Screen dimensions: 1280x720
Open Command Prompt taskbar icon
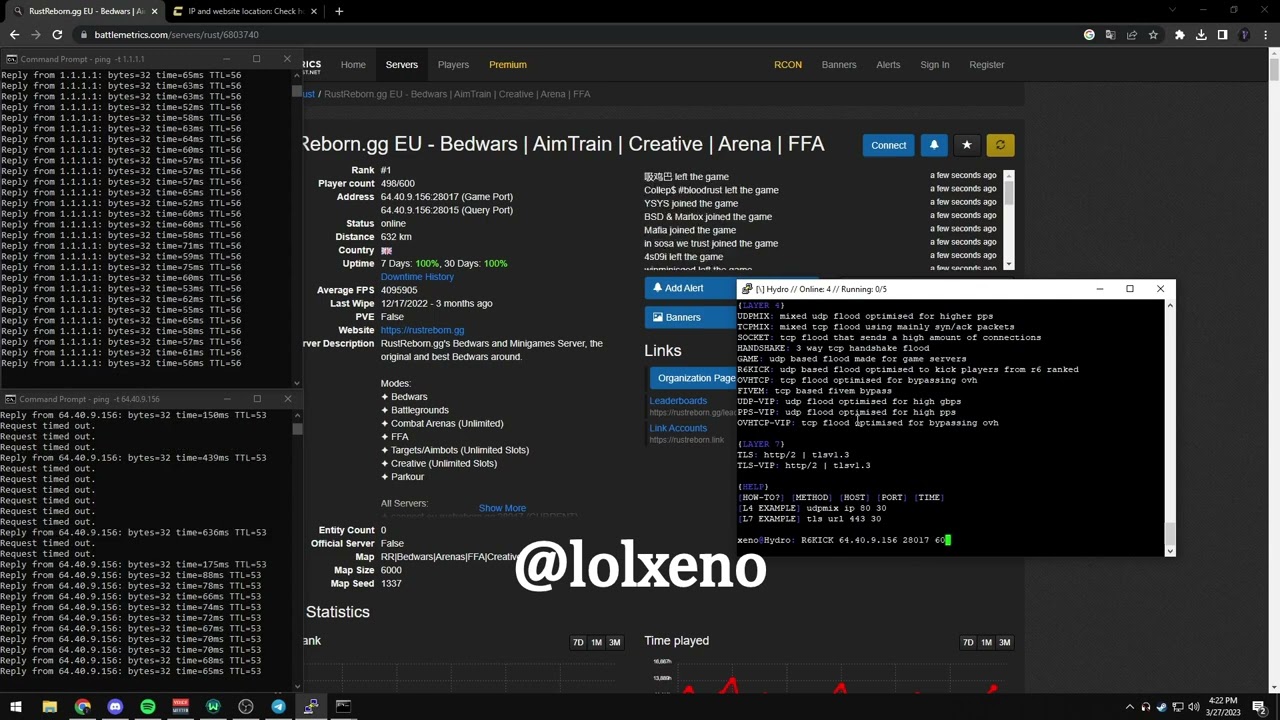tap(343, 707)
